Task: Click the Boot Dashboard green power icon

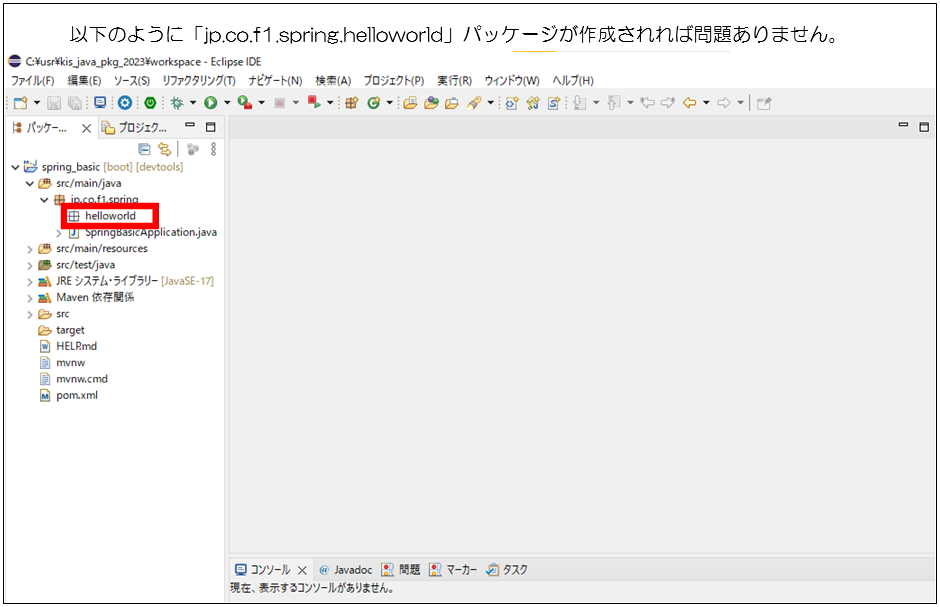Action: [150, 102]
